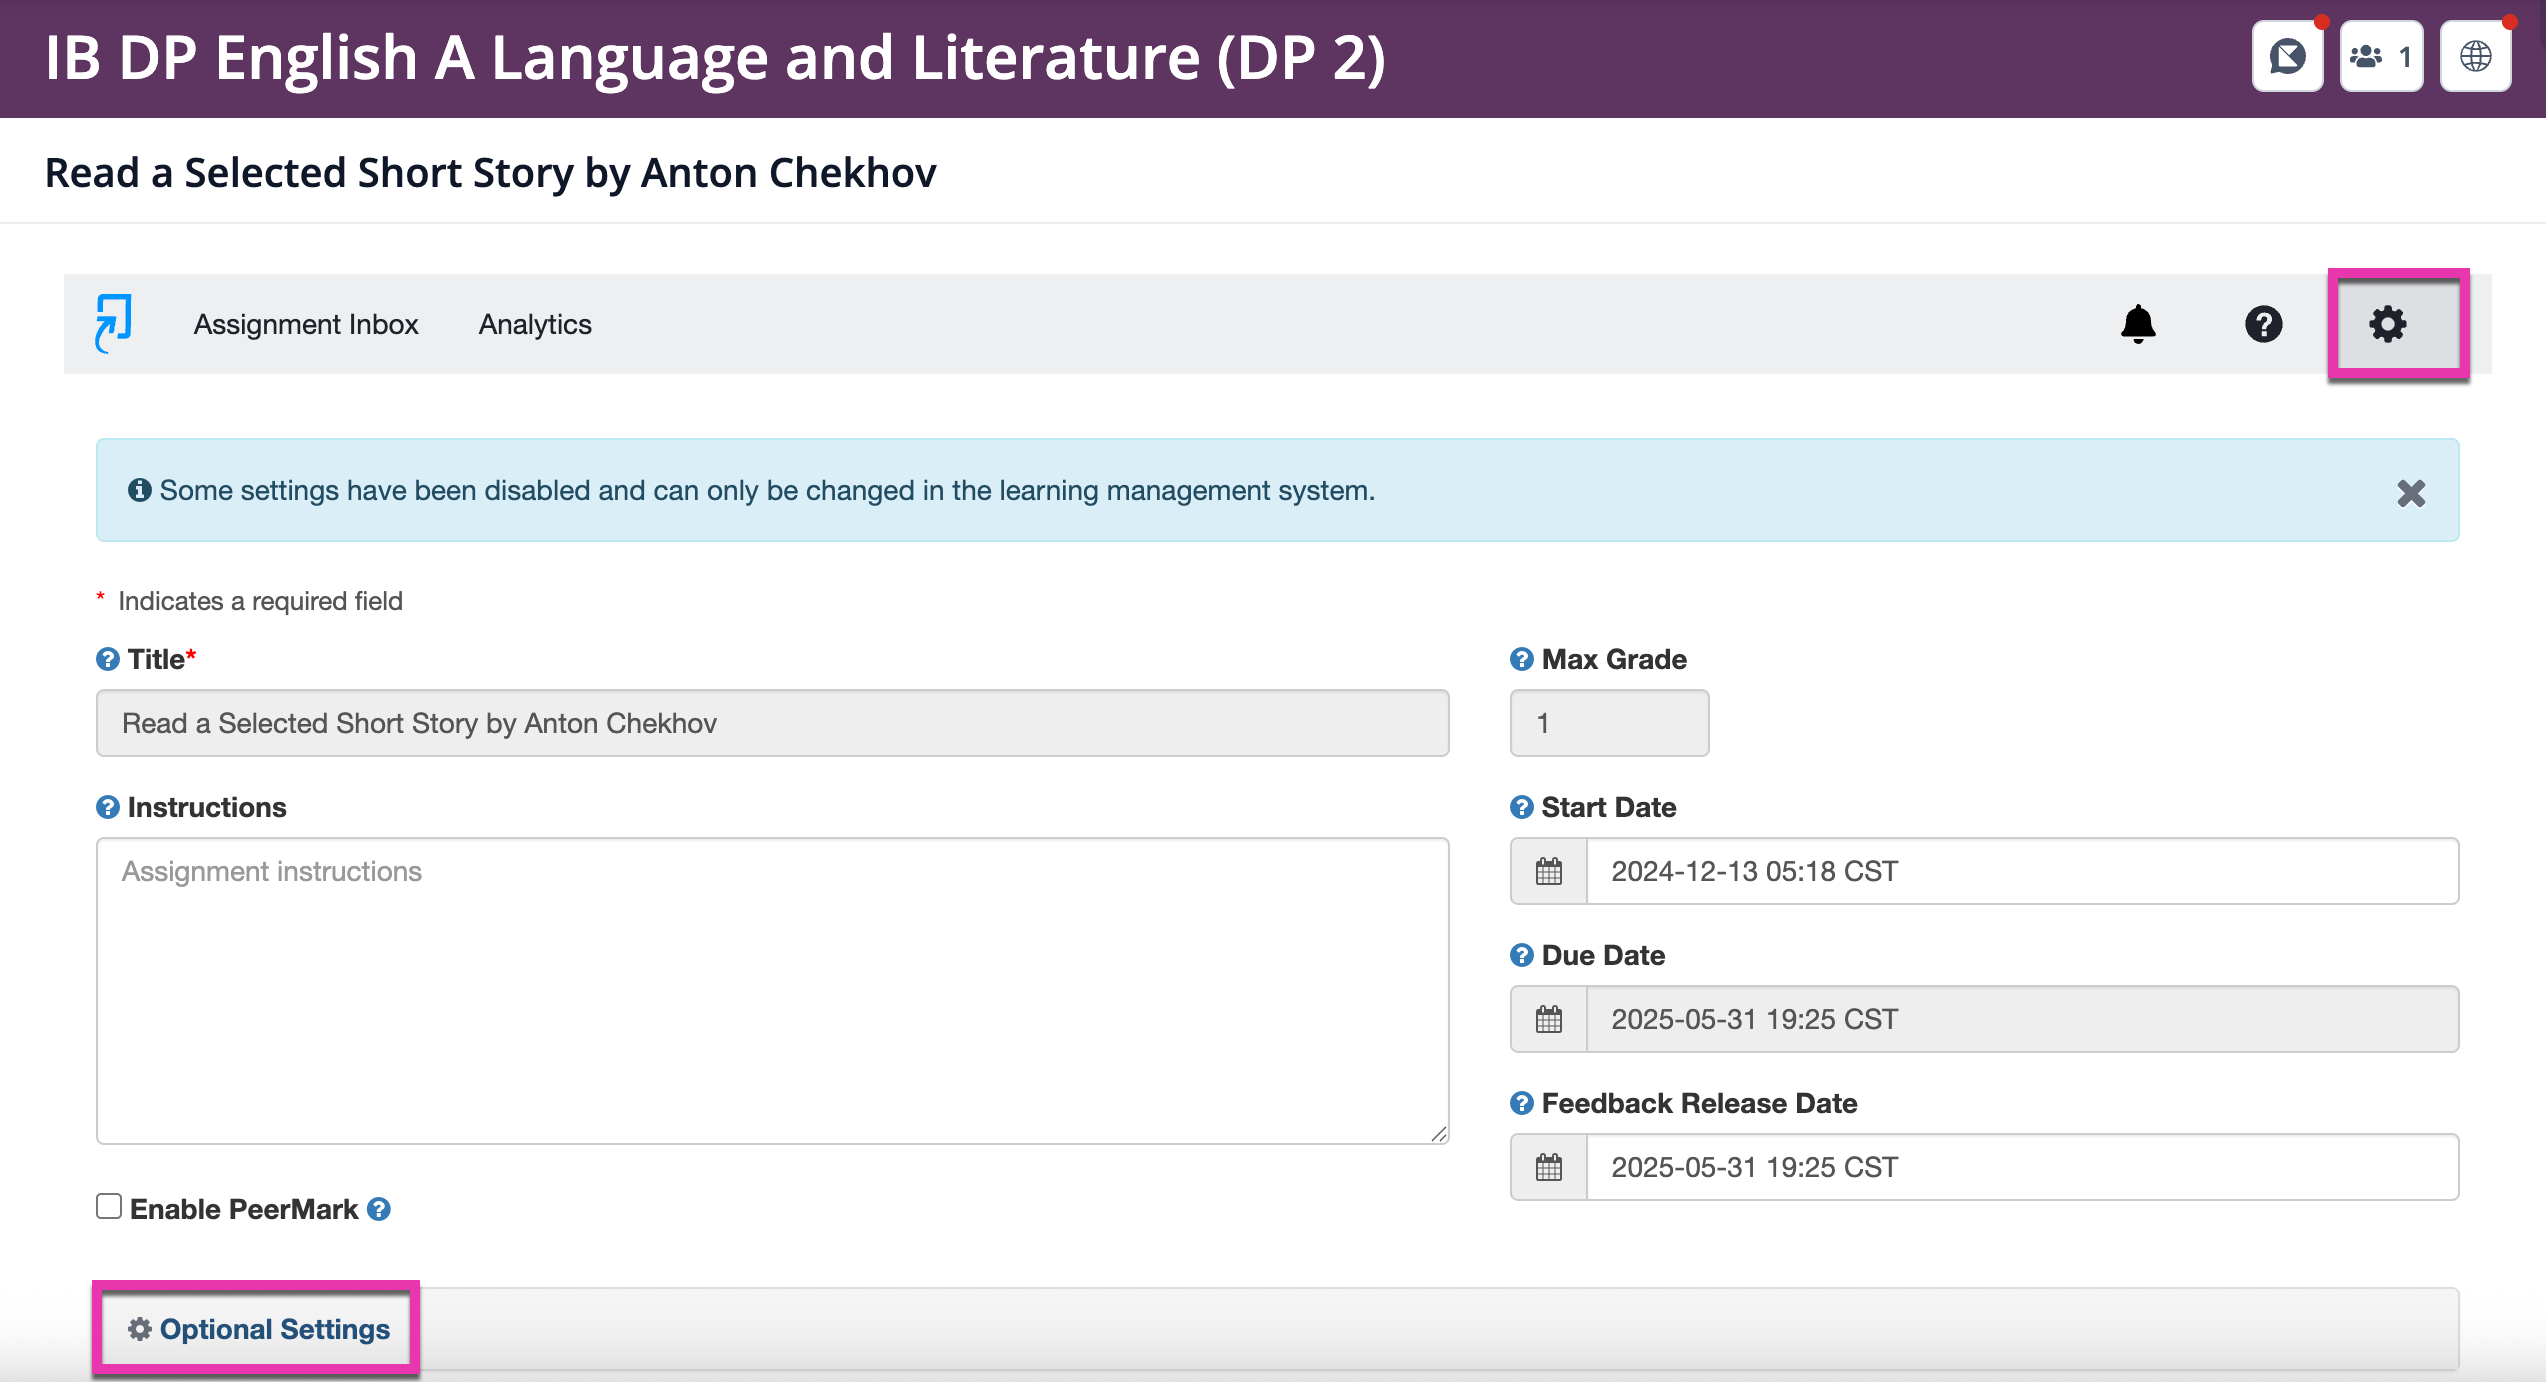Screen dimensions: 2546x1382
Task: Click the help icon next to Due Date
Action: click(x=1522, y=956)
